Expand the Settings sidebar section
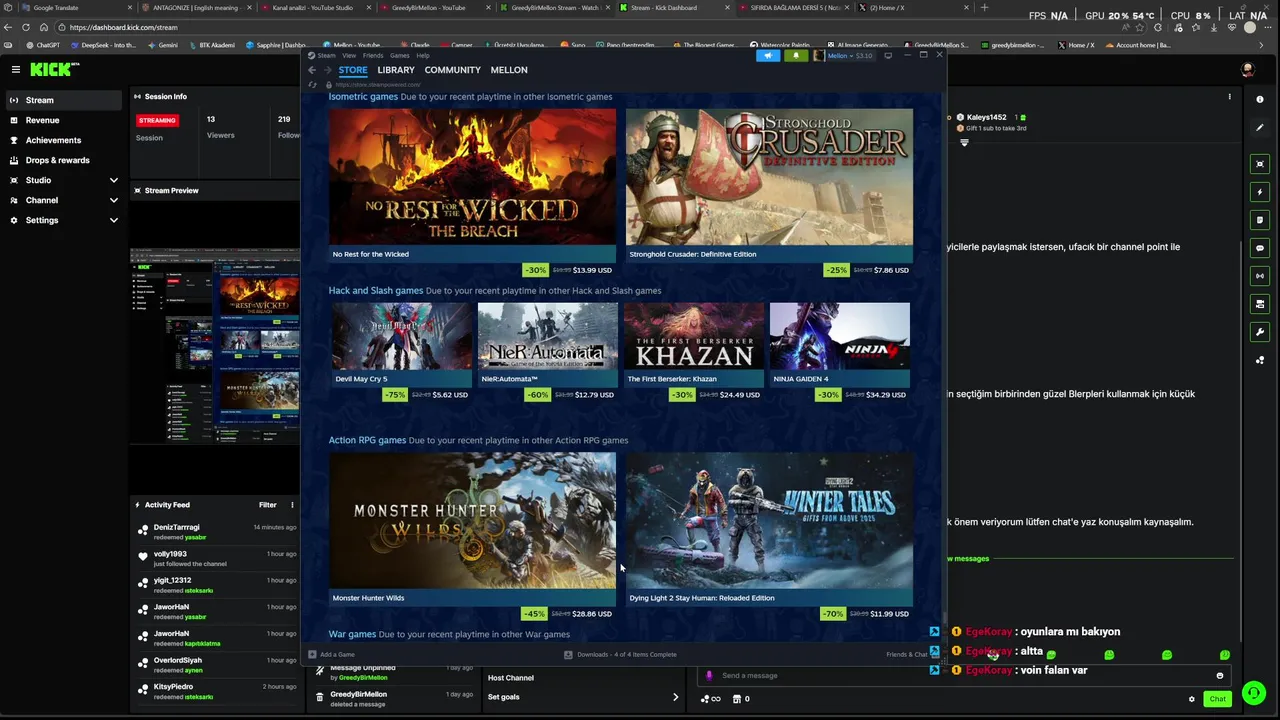Viewport: 1280px width, 720px height. [x=64, y=220]
